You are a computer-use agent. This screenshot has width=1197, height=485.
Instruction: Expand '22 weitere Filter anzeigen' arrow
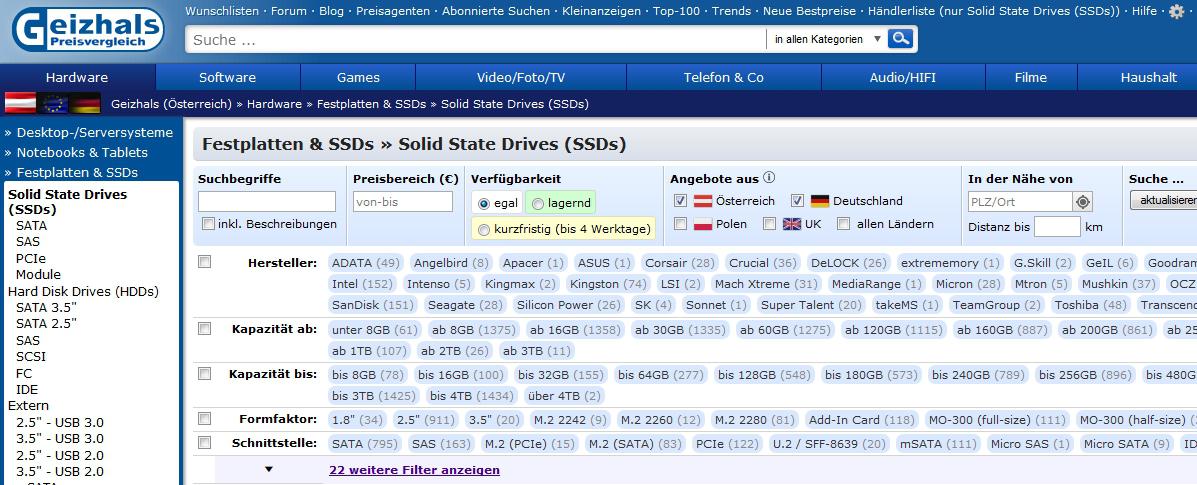269,469
